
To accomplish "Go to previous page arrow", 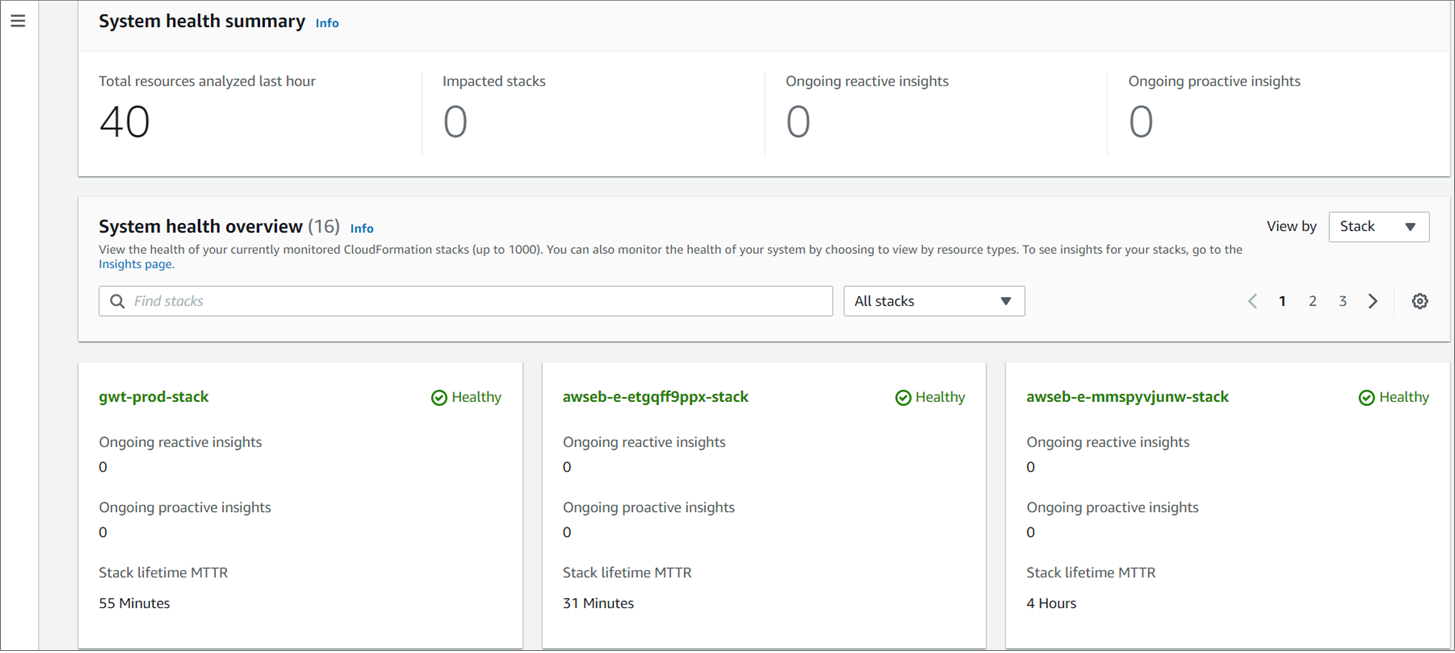I will 1252,301.
